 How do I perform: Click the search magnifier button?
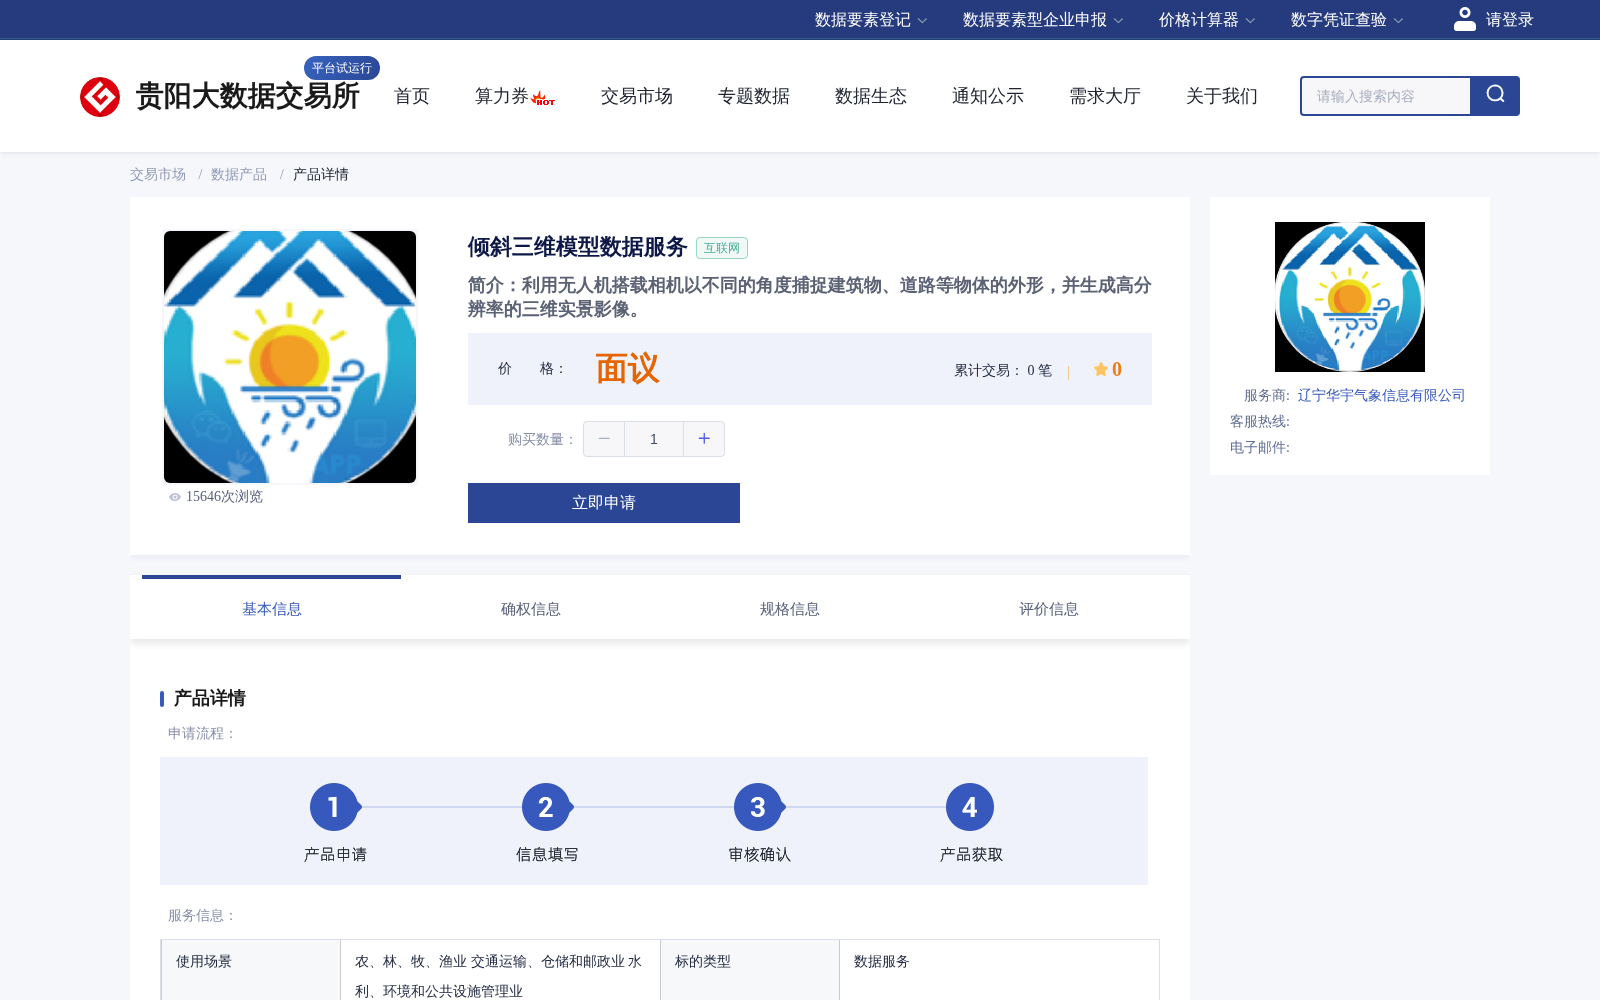[1495, 96]
